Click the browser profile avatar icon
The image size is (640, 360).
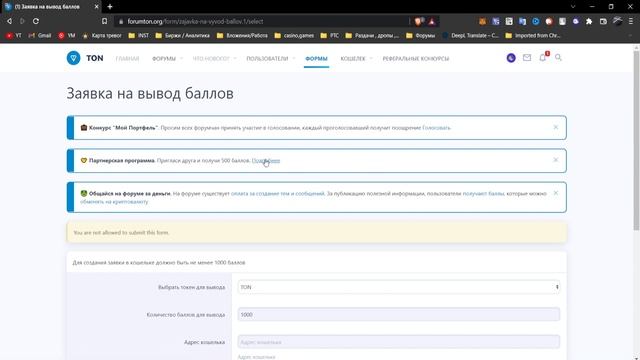[618, 21]
